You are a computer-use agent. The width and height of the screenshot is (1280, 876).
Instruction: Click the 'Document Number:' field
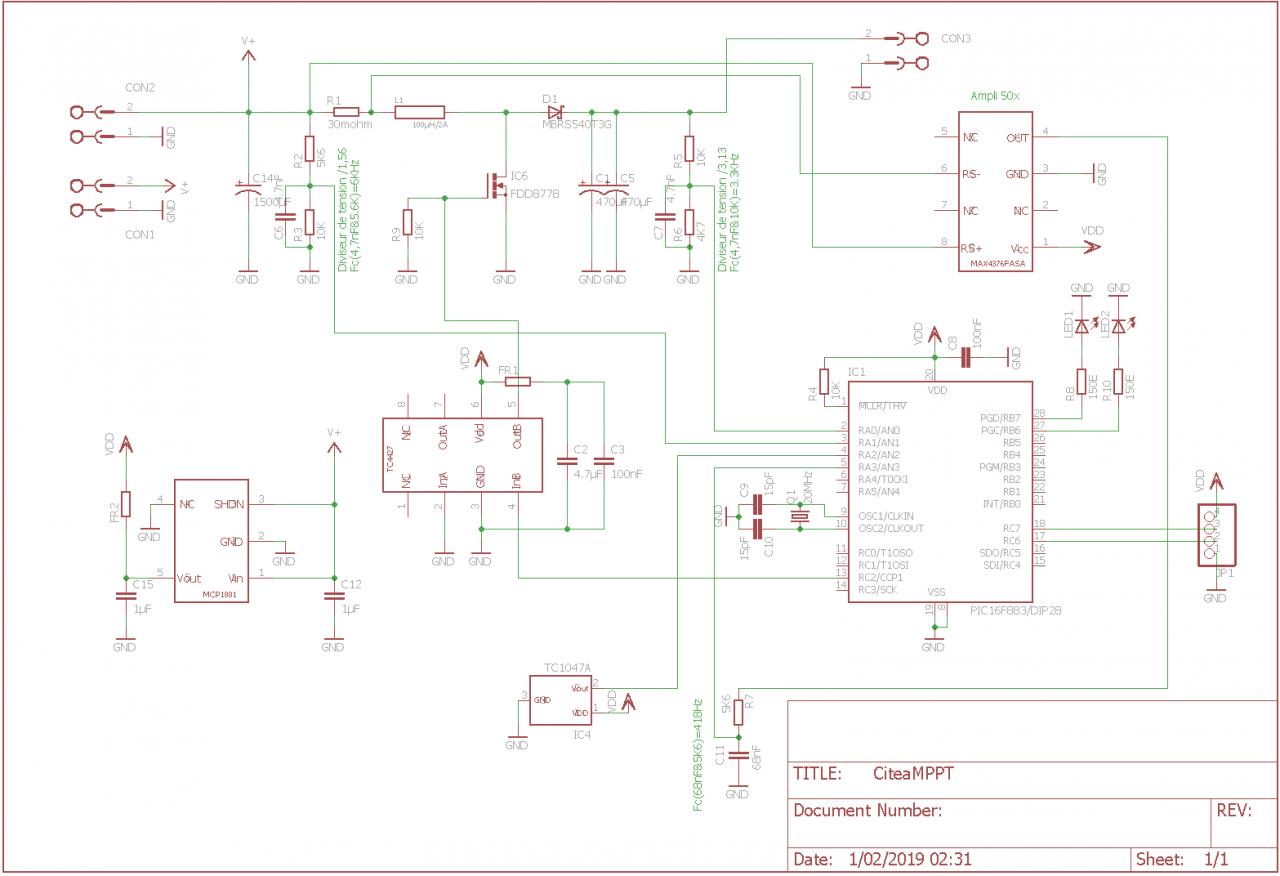coord(999,822)
